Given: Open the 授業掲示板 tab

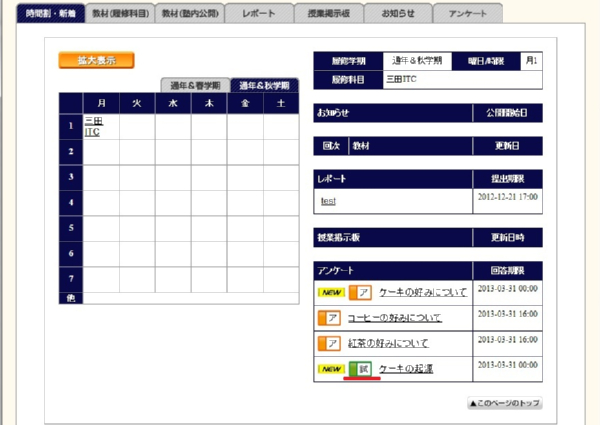Looking at the screenshot, I should point(329,14).
